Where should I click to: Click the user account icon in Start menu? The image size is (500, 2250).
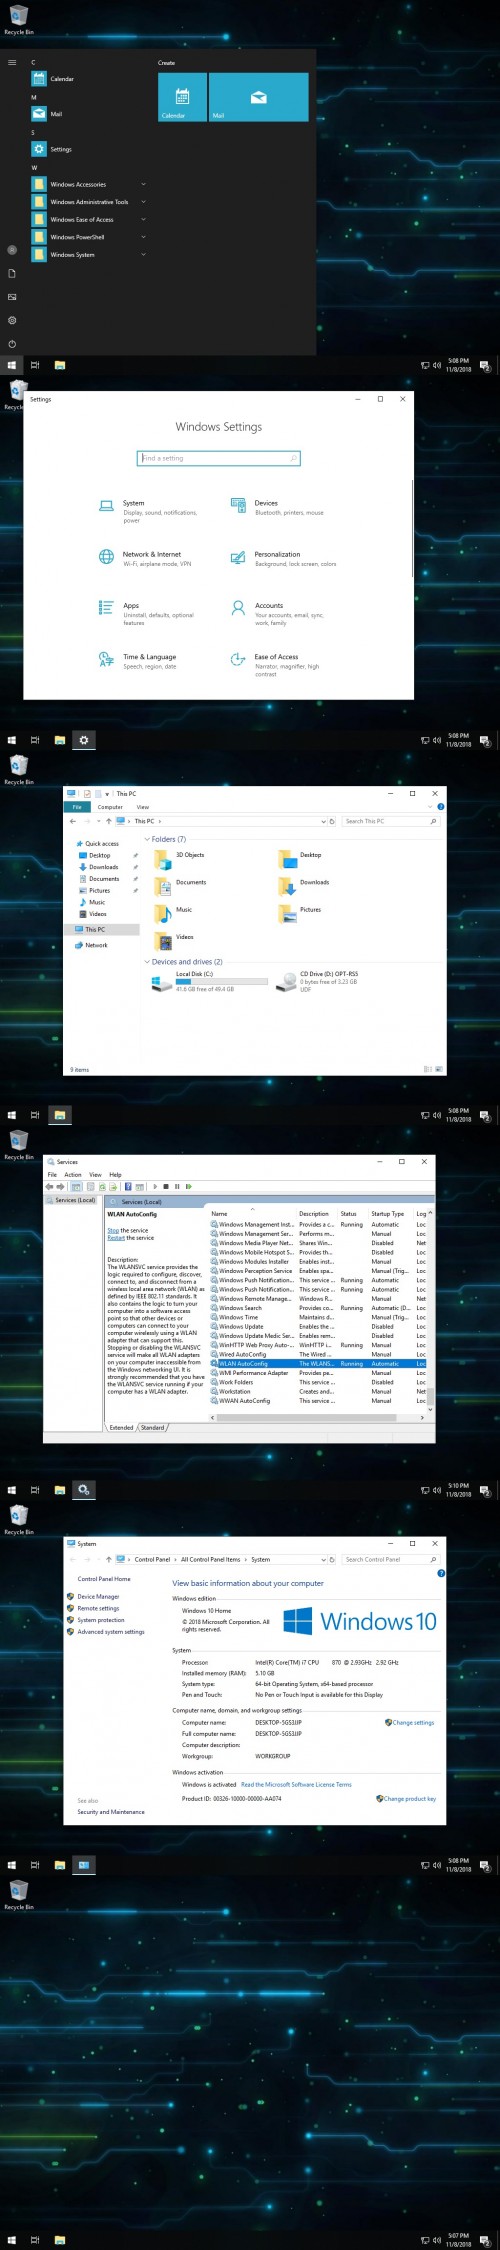12,250
